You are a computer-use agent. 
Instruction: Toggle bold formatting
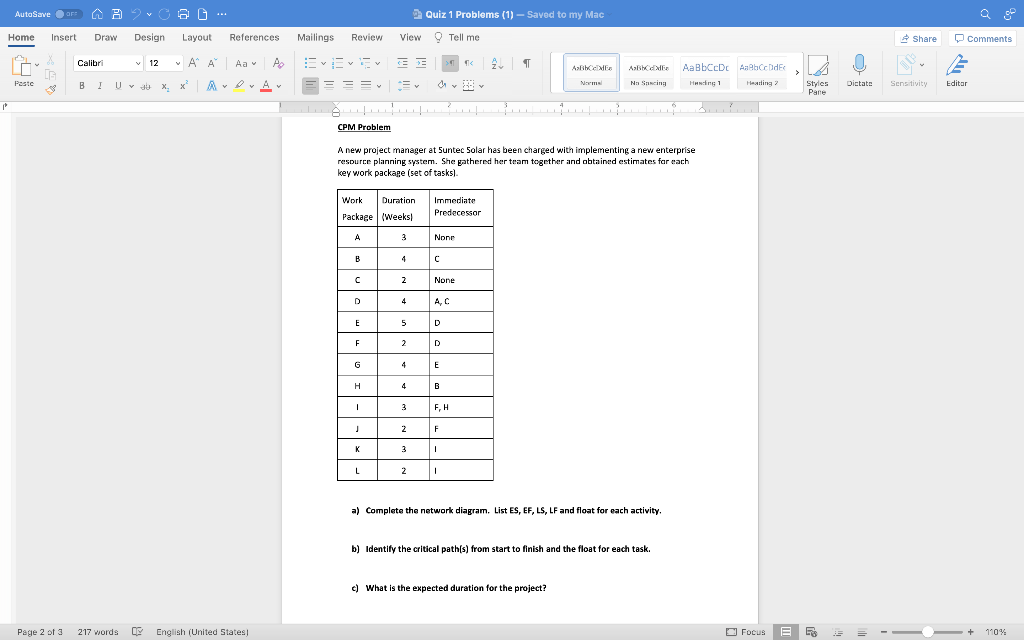point(82,86)
